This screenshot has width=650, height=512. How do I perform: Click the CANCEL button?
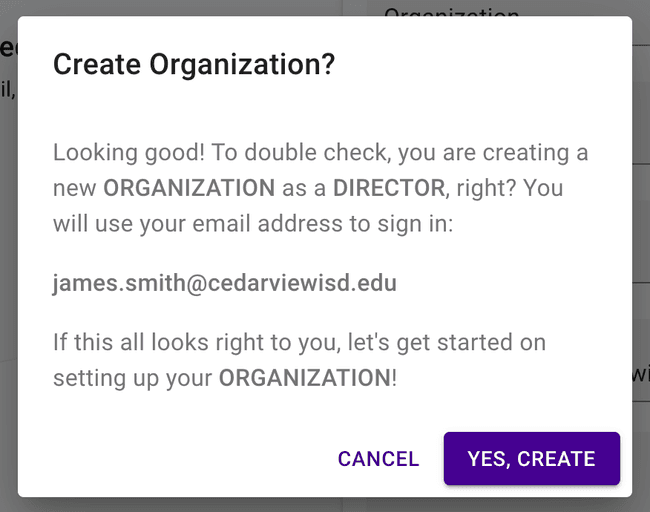pos(378,459)
